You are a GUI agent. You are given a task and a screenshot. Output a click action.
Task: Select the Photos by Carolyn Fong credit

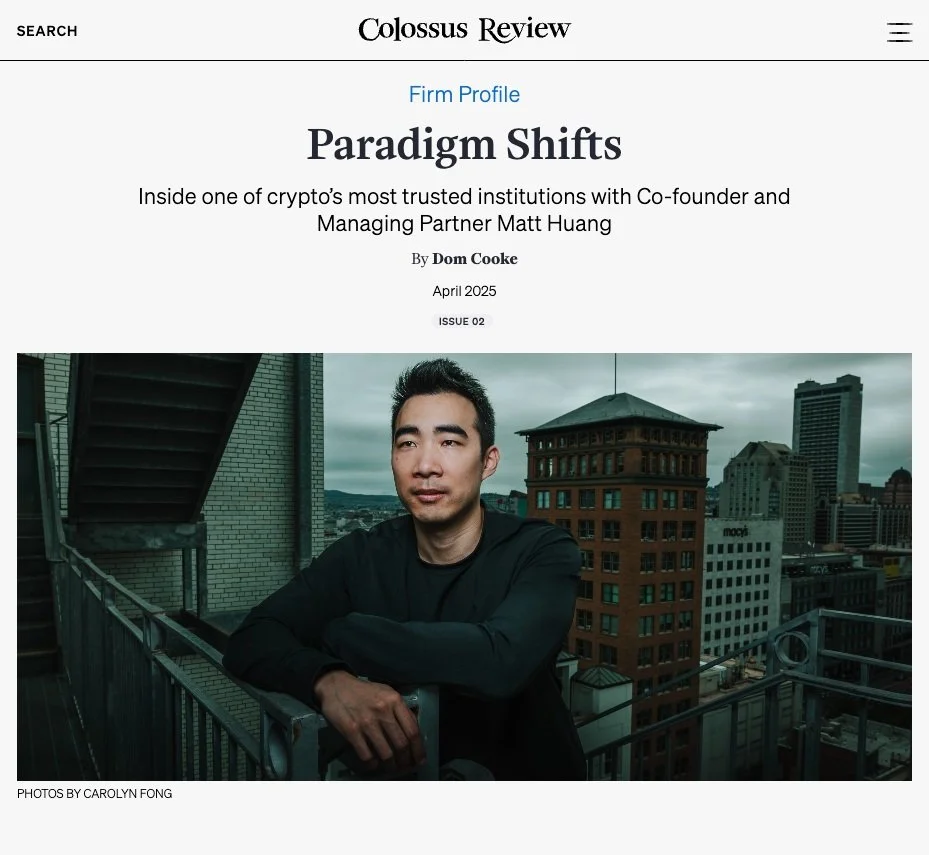pos(95,793)
